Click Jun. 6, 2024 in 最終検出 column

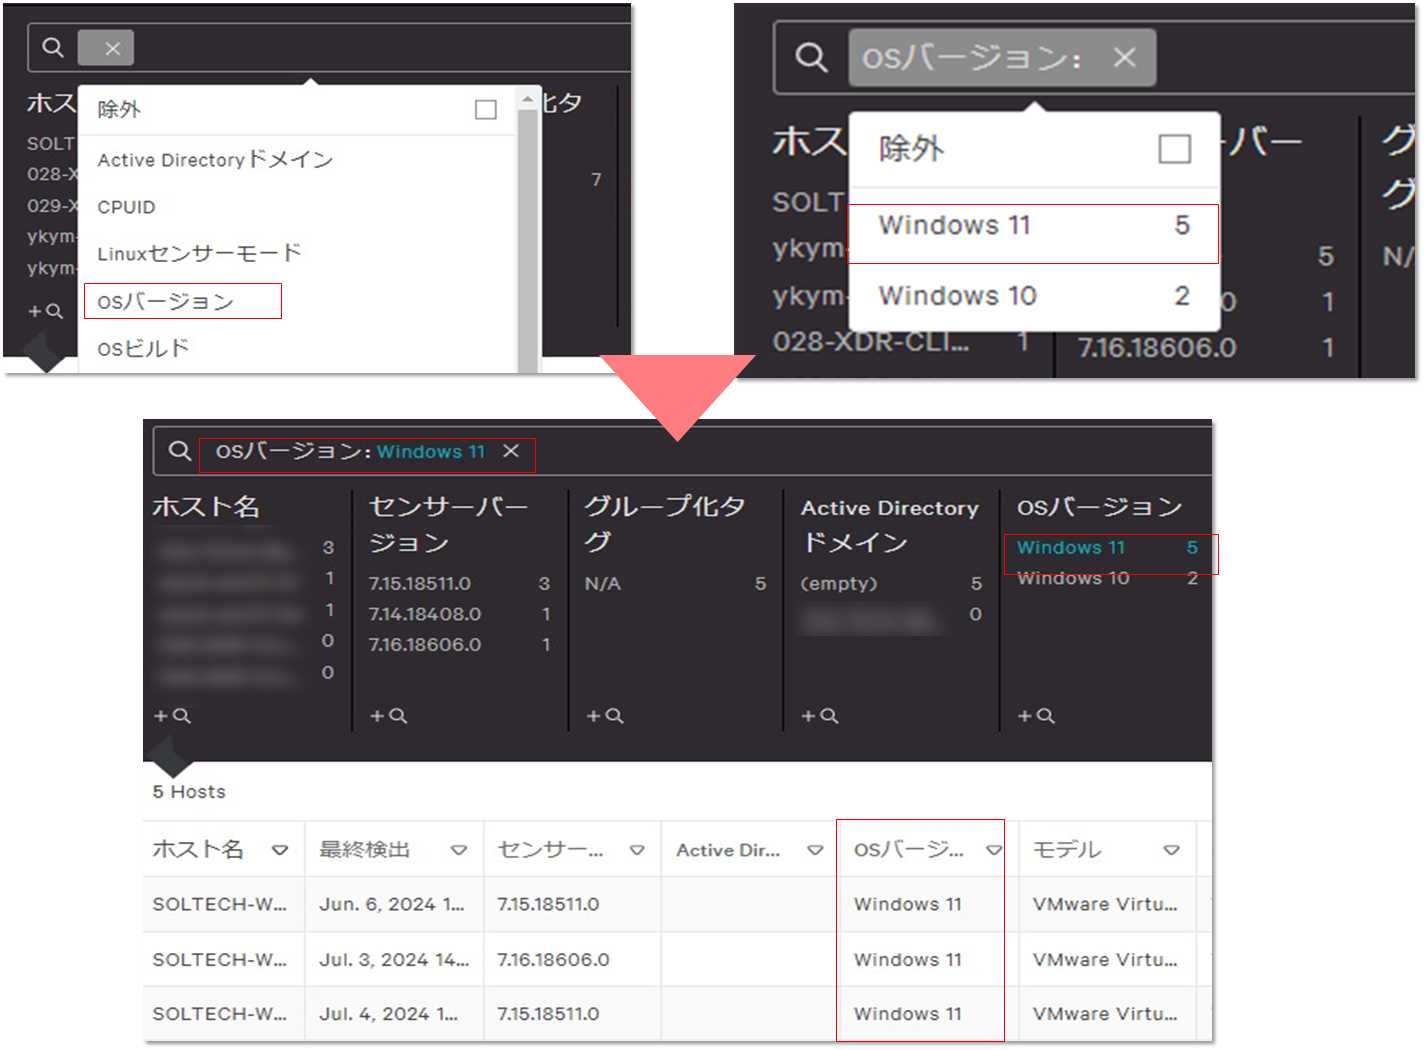pos(392,904)
